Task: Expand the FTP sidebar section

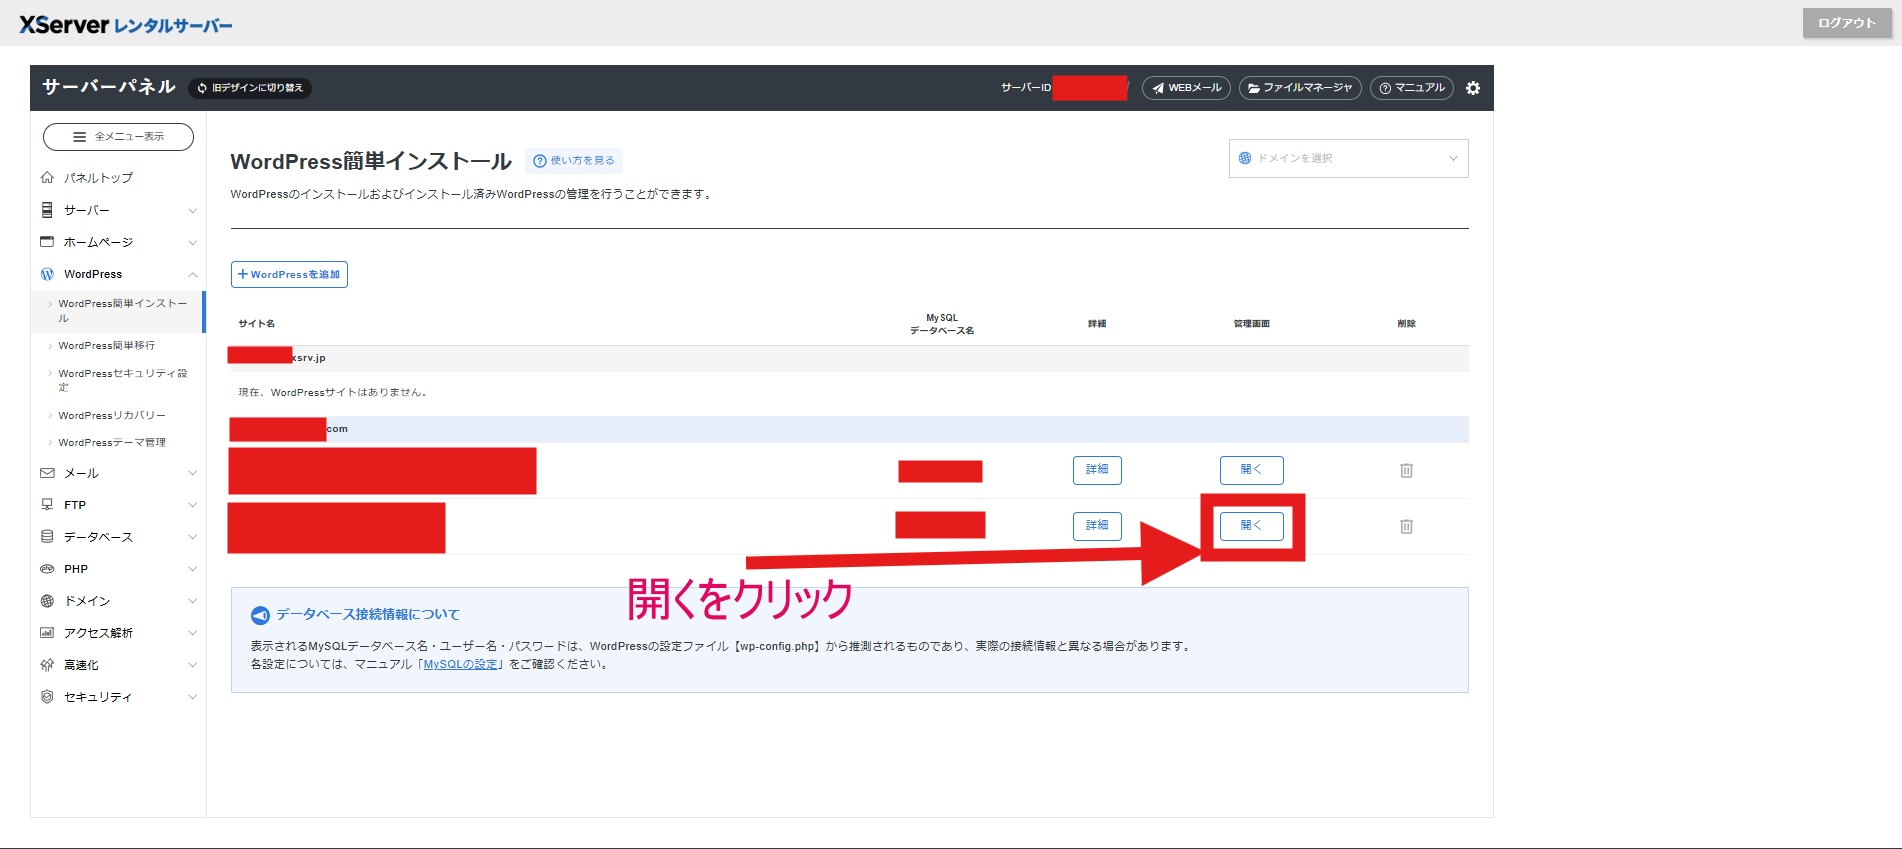Action: (118, 505)
